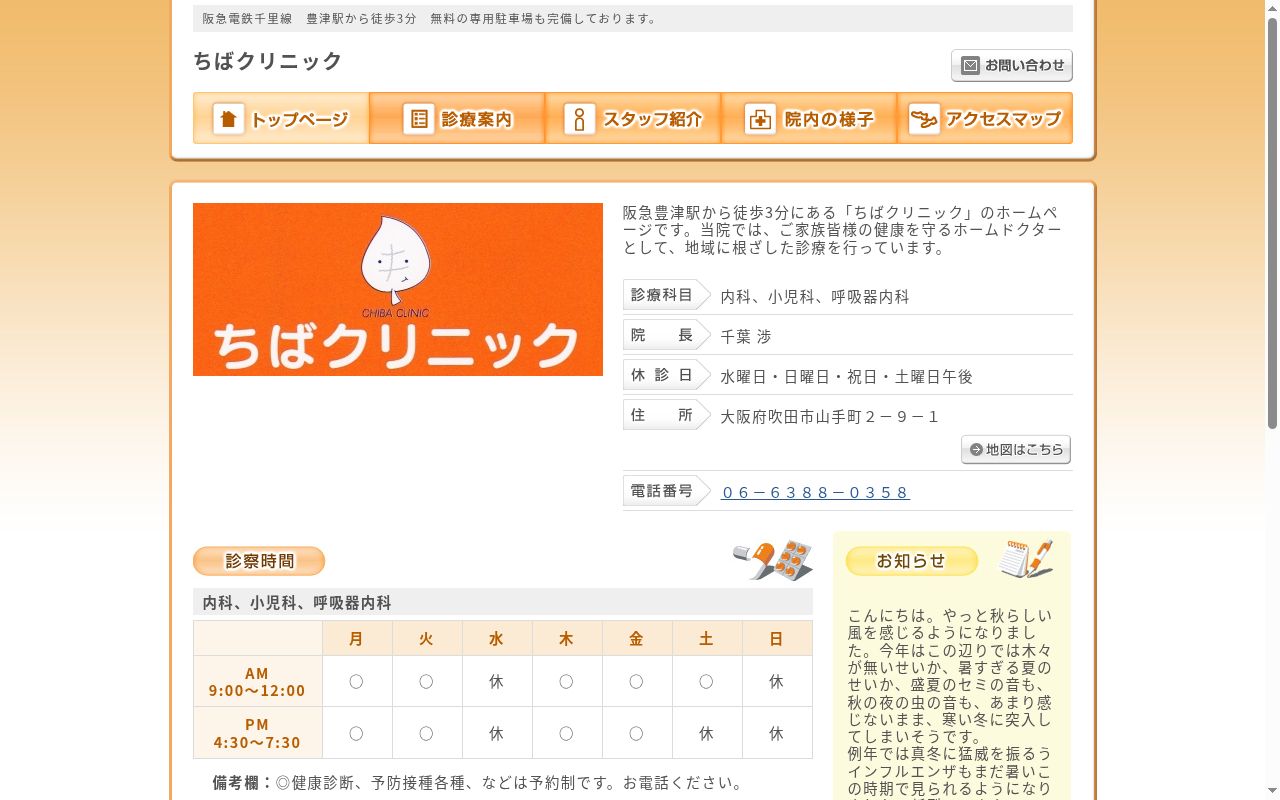Image resolution: width=1280 pixels, height=800 pixels.
Task: Click the arrow icon on 地図はこちら button
Action: point(976,450)
